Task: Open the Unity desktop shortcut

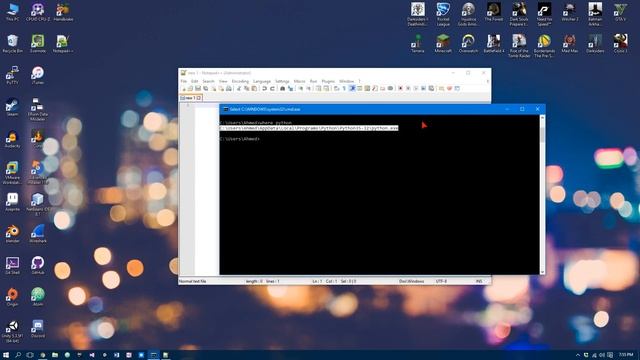Action: (12, 331)
